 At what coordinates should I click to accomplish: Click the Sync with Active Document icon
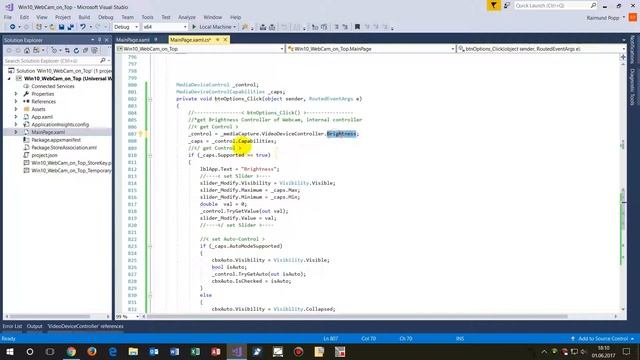tap(67, 51)
